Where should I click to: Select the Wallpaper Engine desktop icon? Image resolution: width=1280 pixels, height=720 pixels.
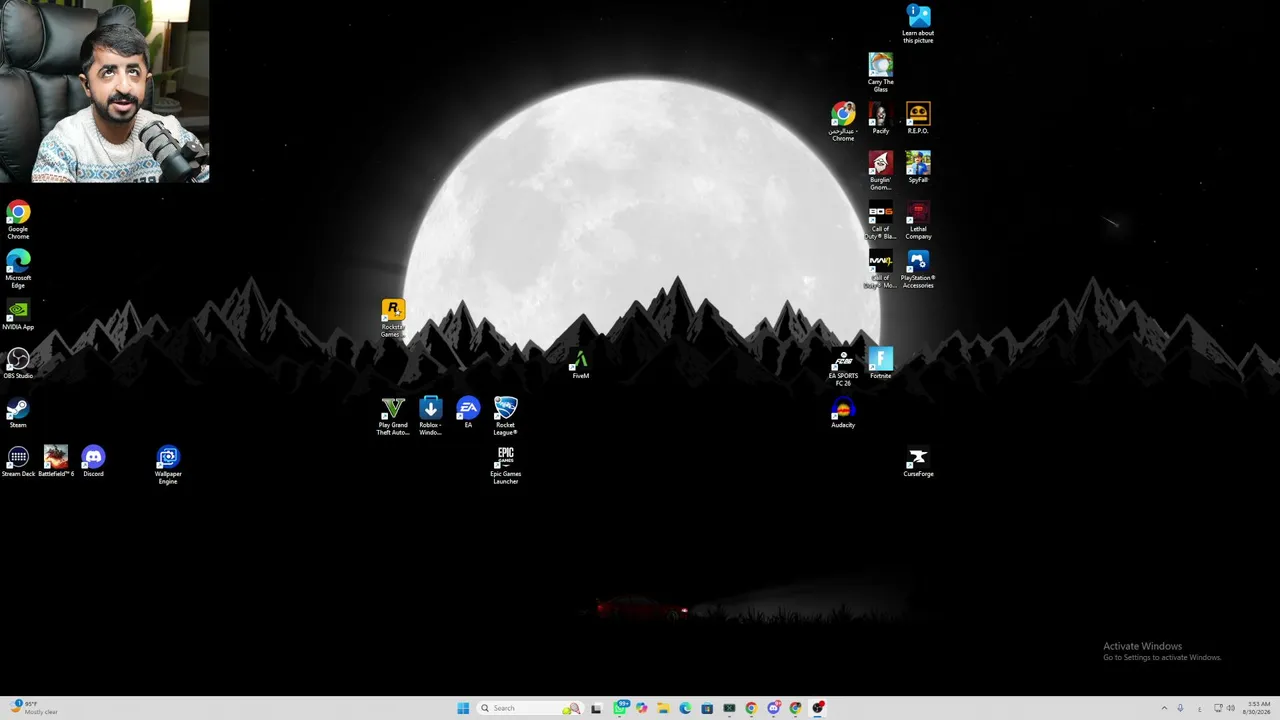coord(168,465)
